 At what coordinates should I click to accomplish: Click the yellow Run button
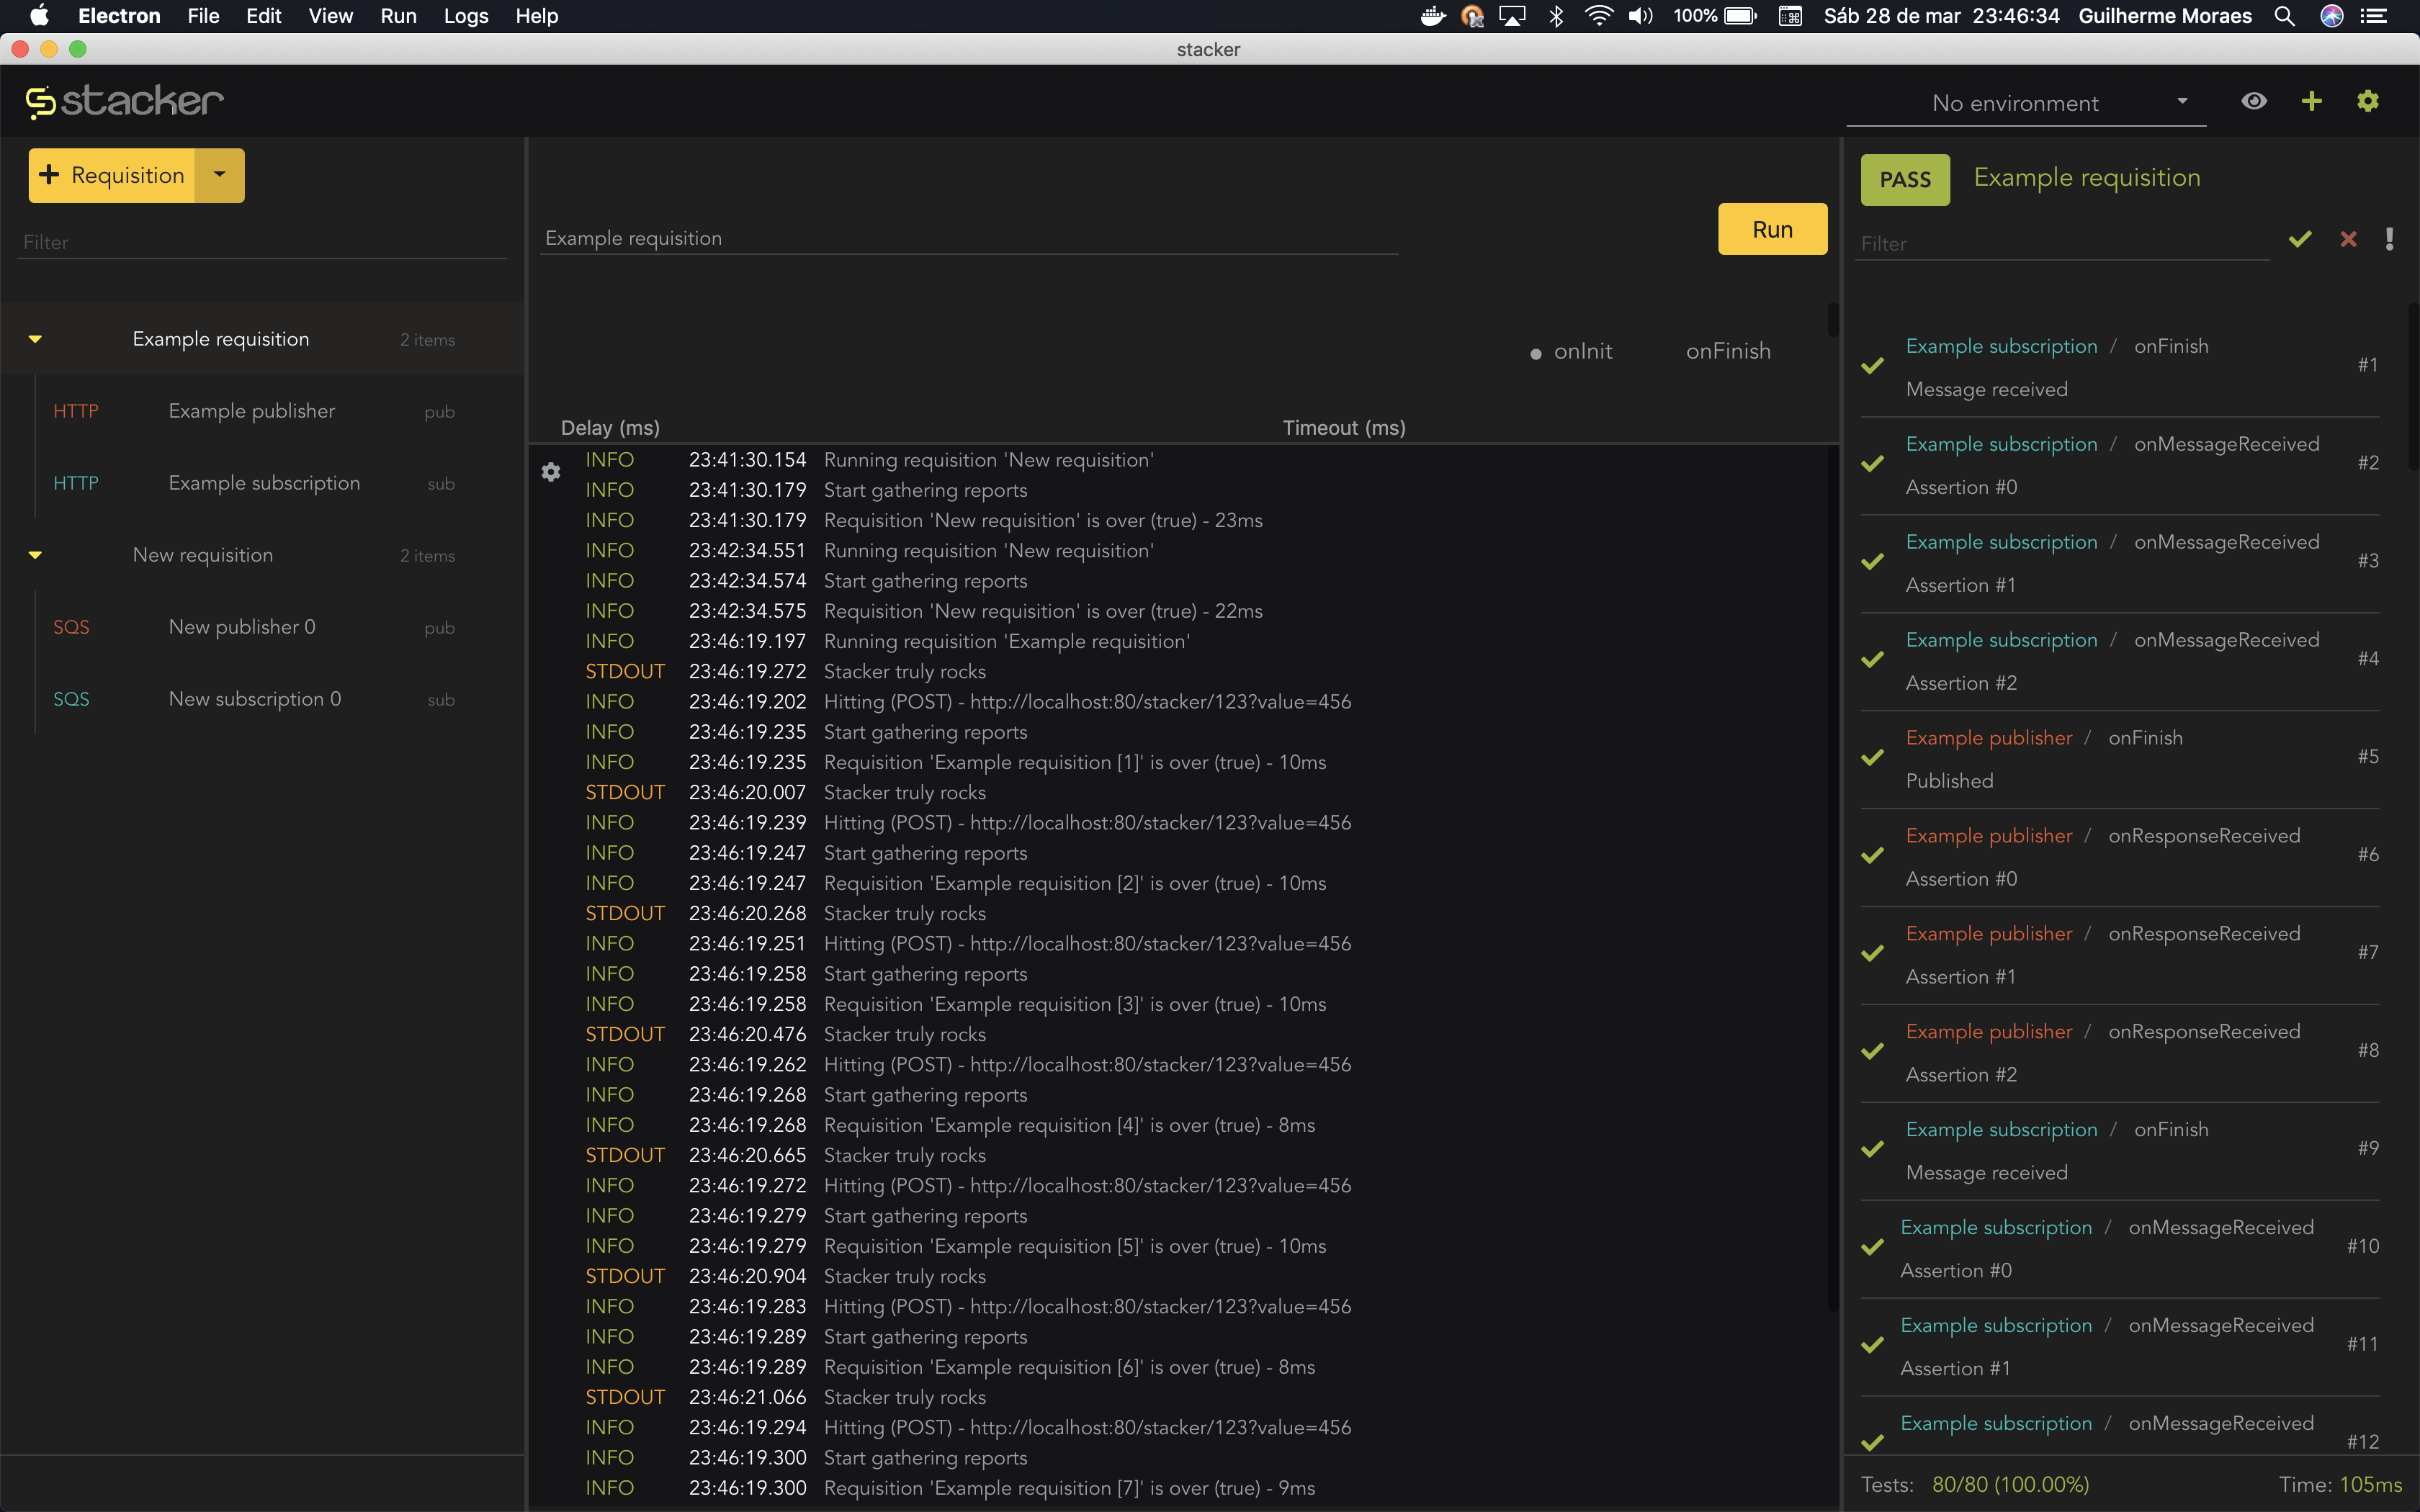pos(1772,229)
